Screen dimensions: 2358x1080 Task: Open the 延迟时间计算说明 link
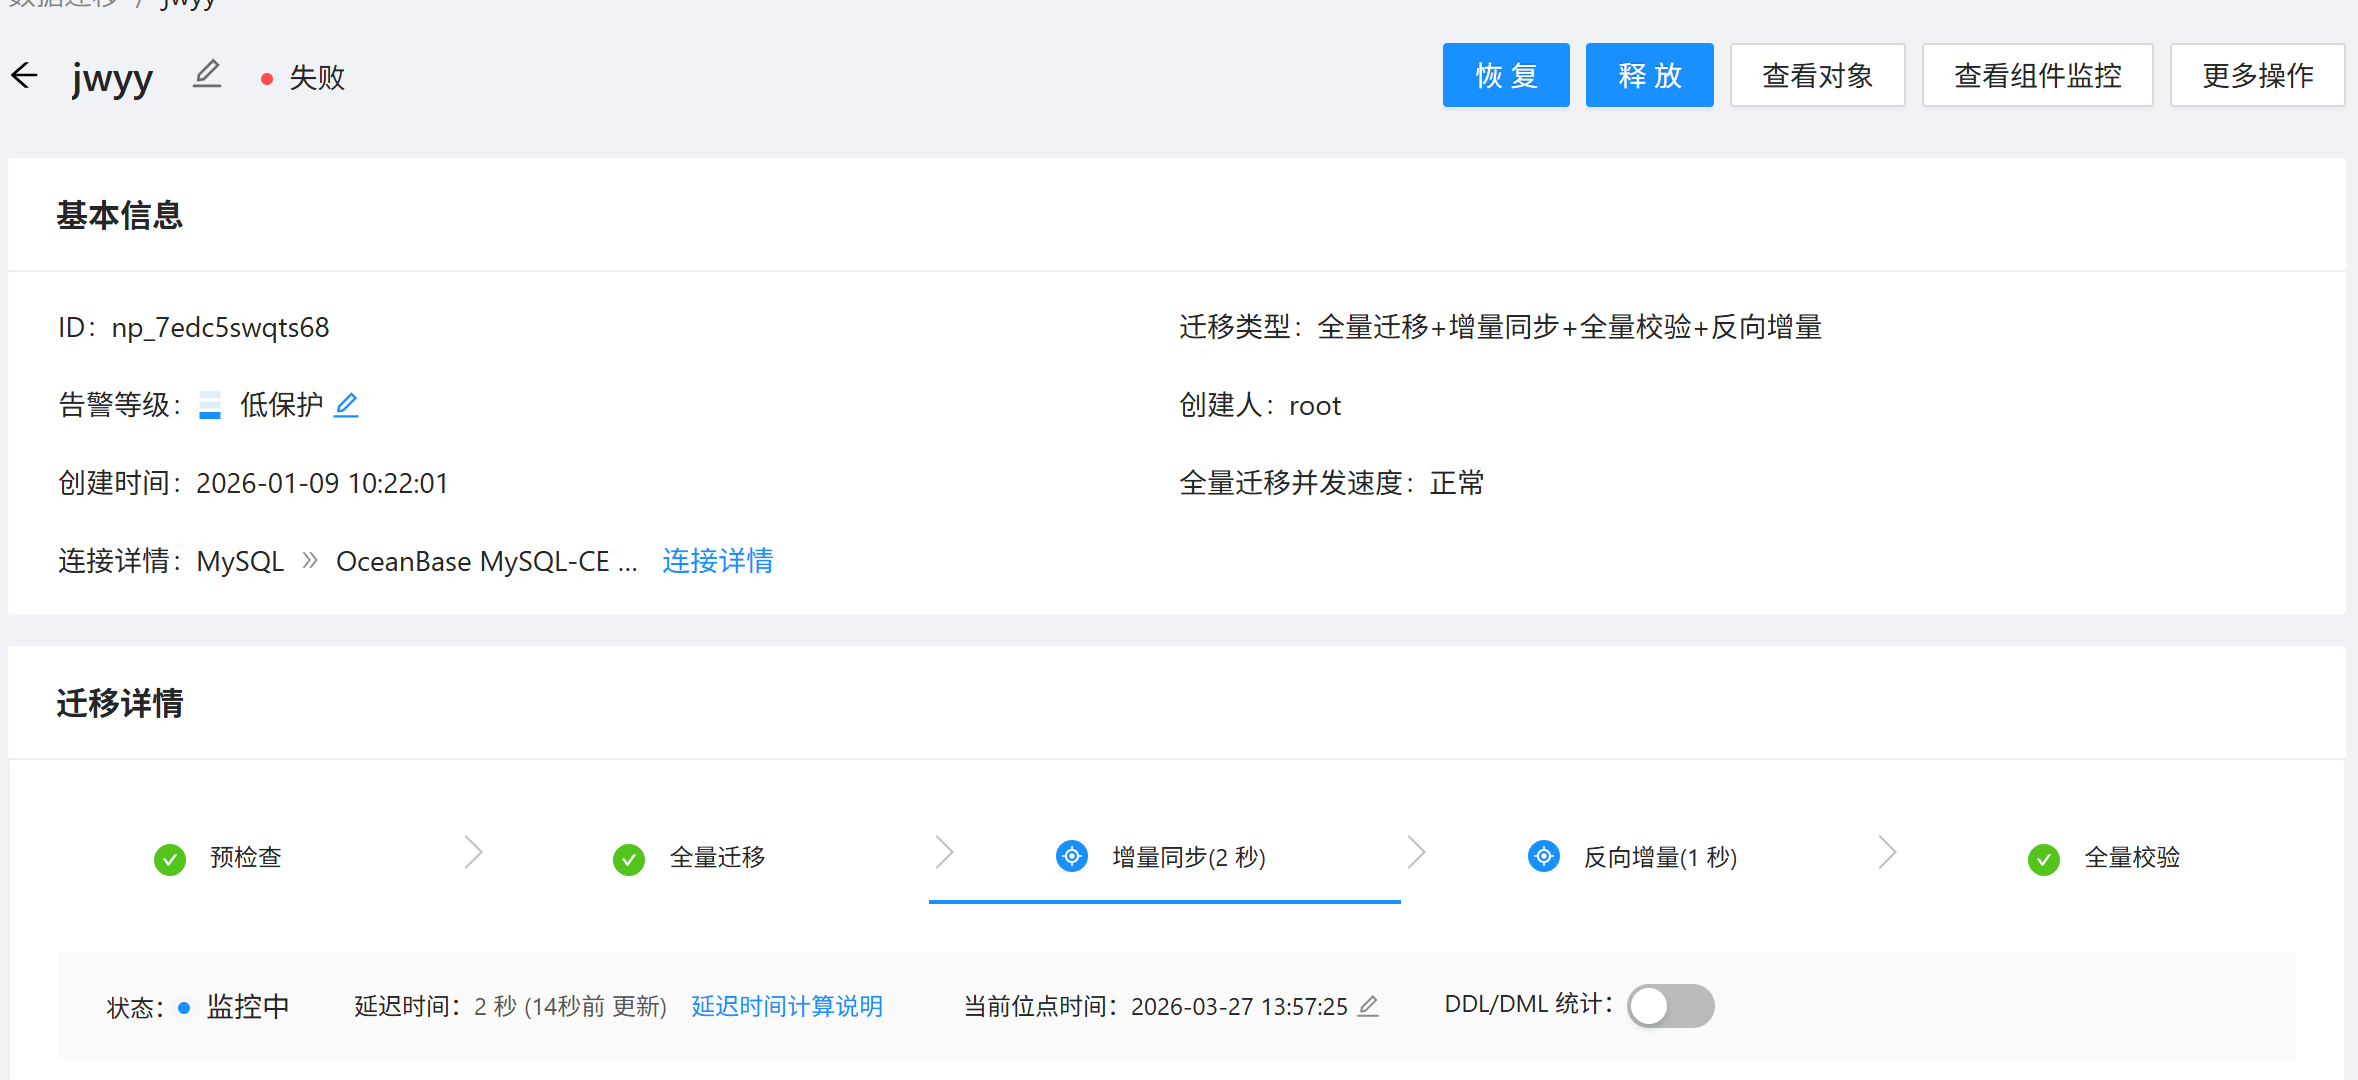point(787,1006)
